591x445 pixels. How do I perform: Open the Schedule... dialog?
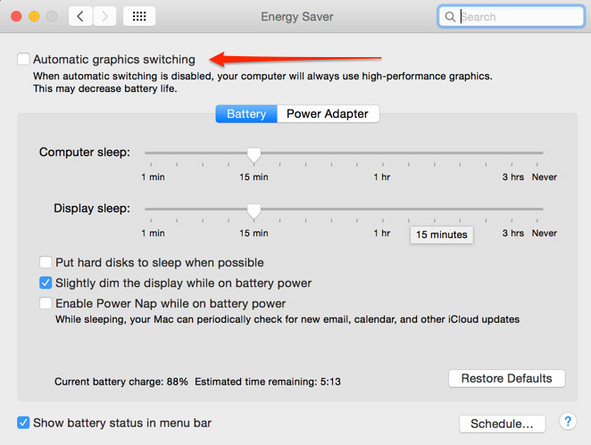[x=502, y=424]
